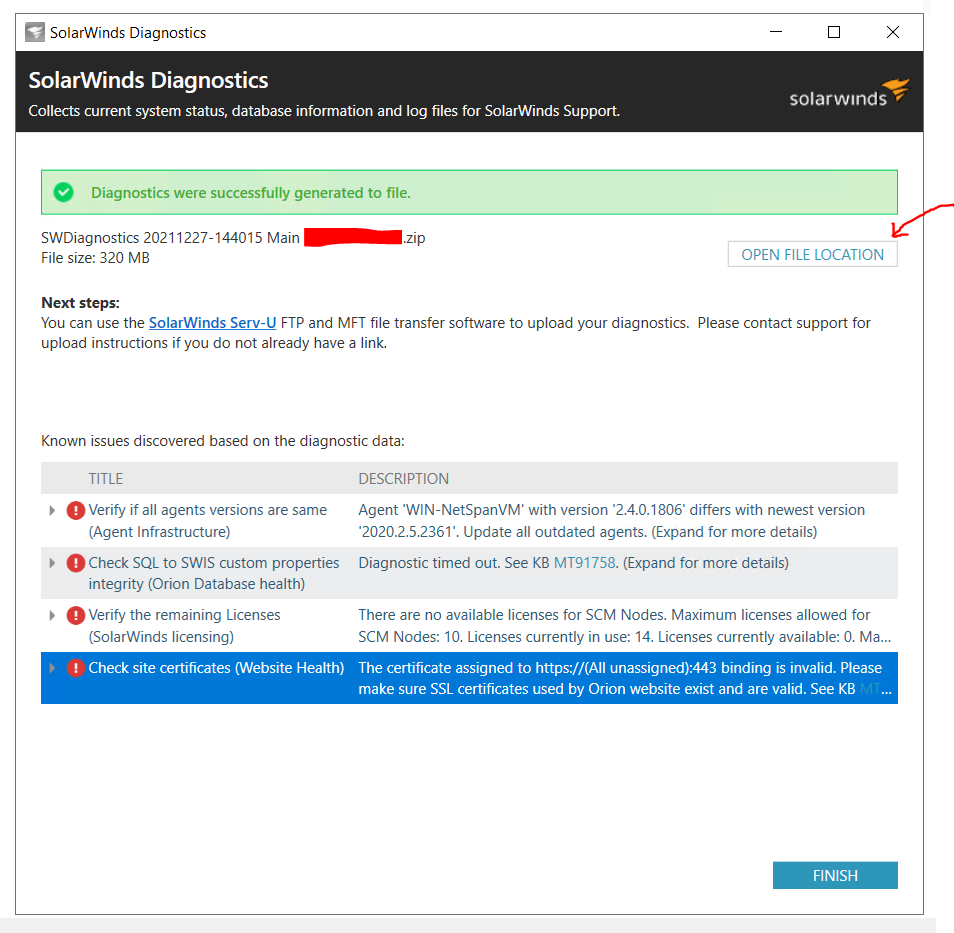Viewport: 954px width, 933px height.
Task: Click the FINISH button
Action: point(835,875)
